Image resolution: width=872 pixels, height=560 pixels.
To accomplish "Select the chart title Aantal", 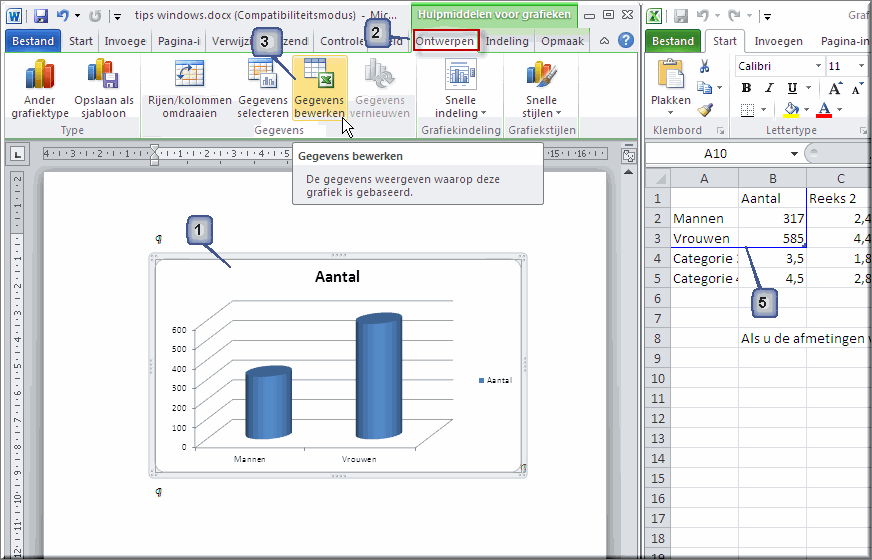I will (337, 276).
